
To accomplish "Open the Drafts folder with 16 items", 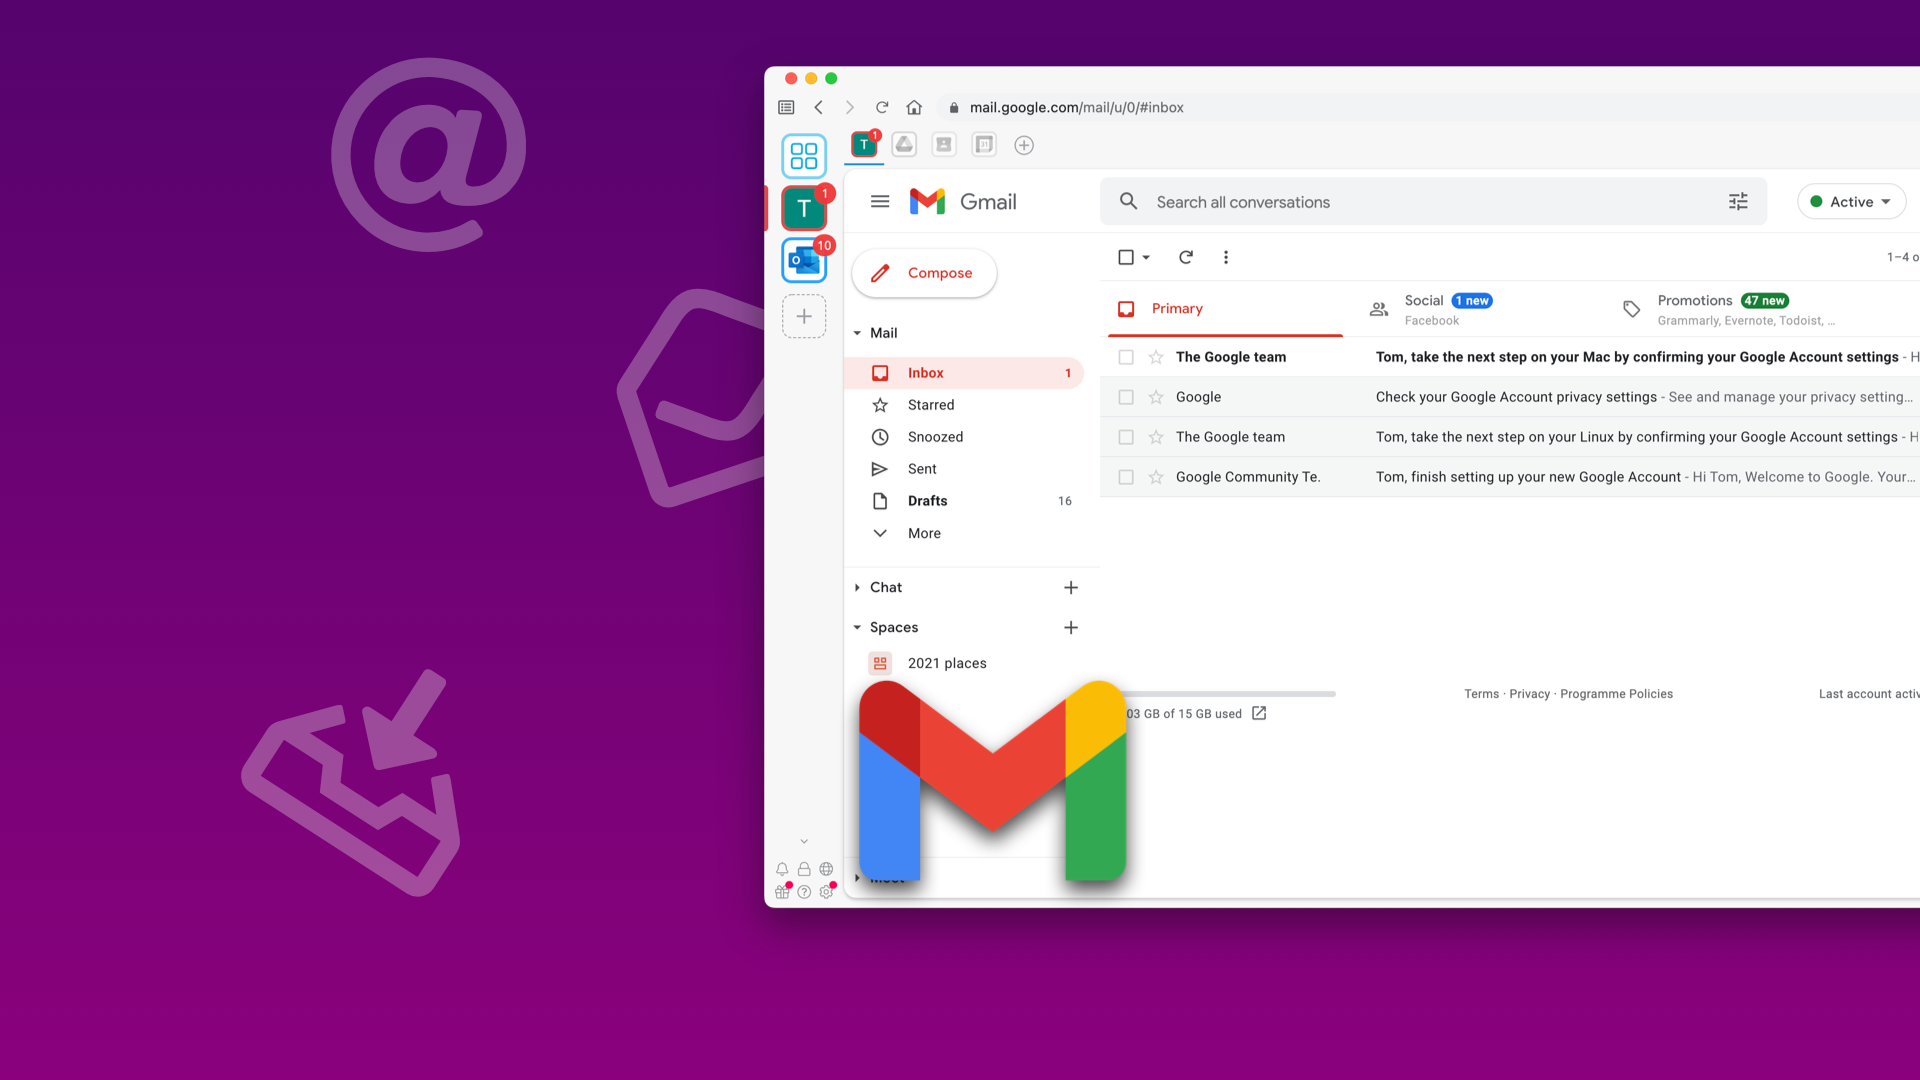I will [927, 500].
